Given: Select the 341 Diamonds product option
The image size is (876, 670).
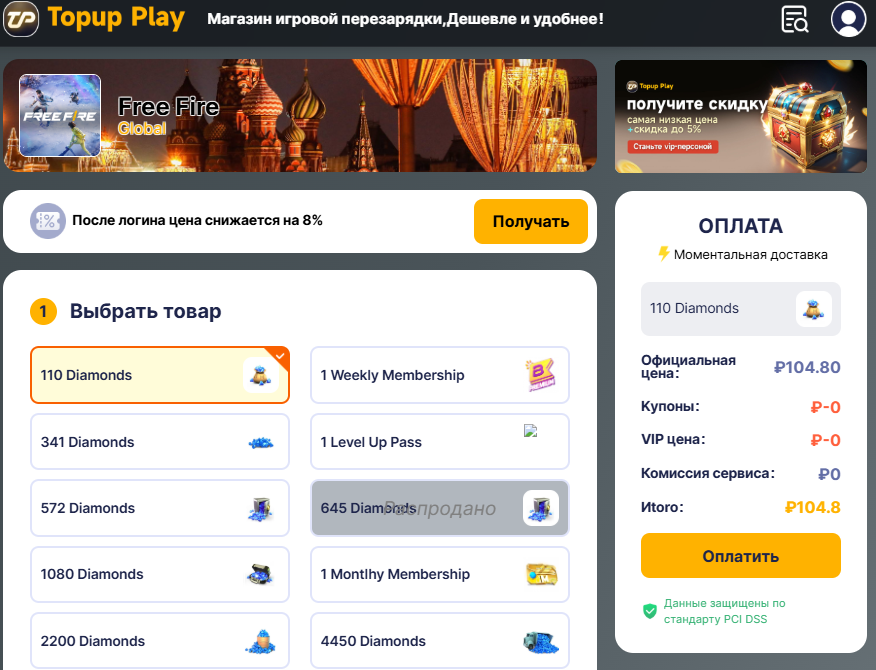Looking at the screenshot, I should click(x=160, y=441).
